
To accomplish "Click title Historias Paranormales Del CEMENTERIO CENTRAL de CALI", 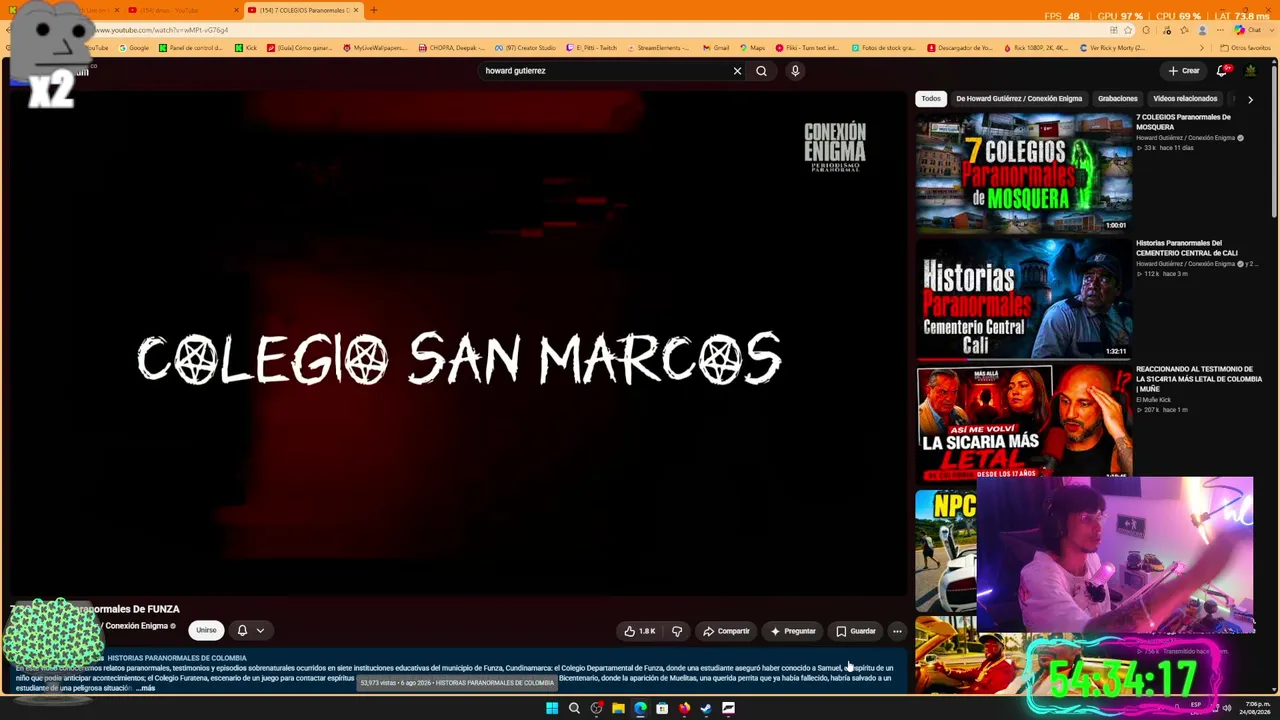I will point(1186,248).
